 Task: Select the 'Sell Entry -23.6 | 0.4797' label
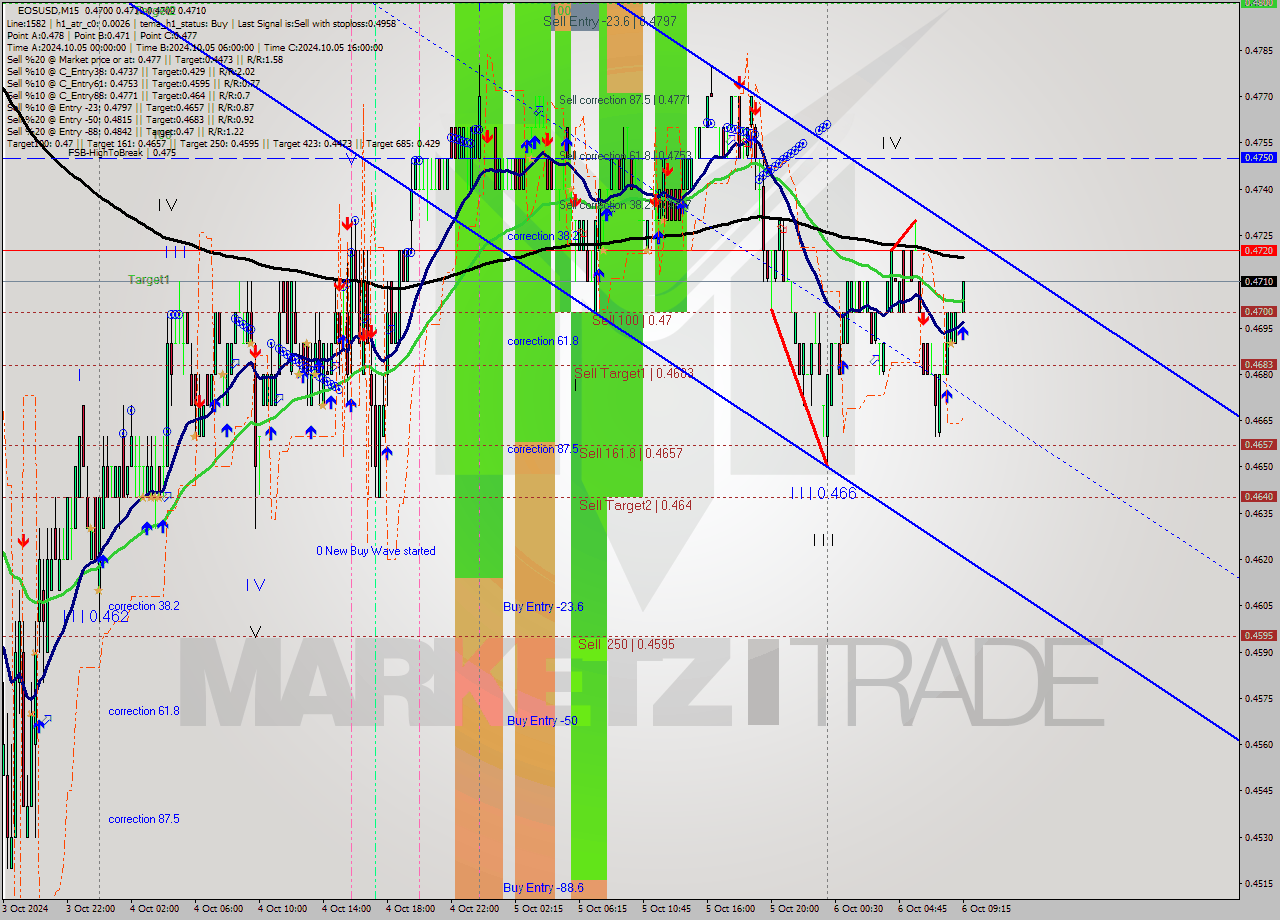click(610, 20)
